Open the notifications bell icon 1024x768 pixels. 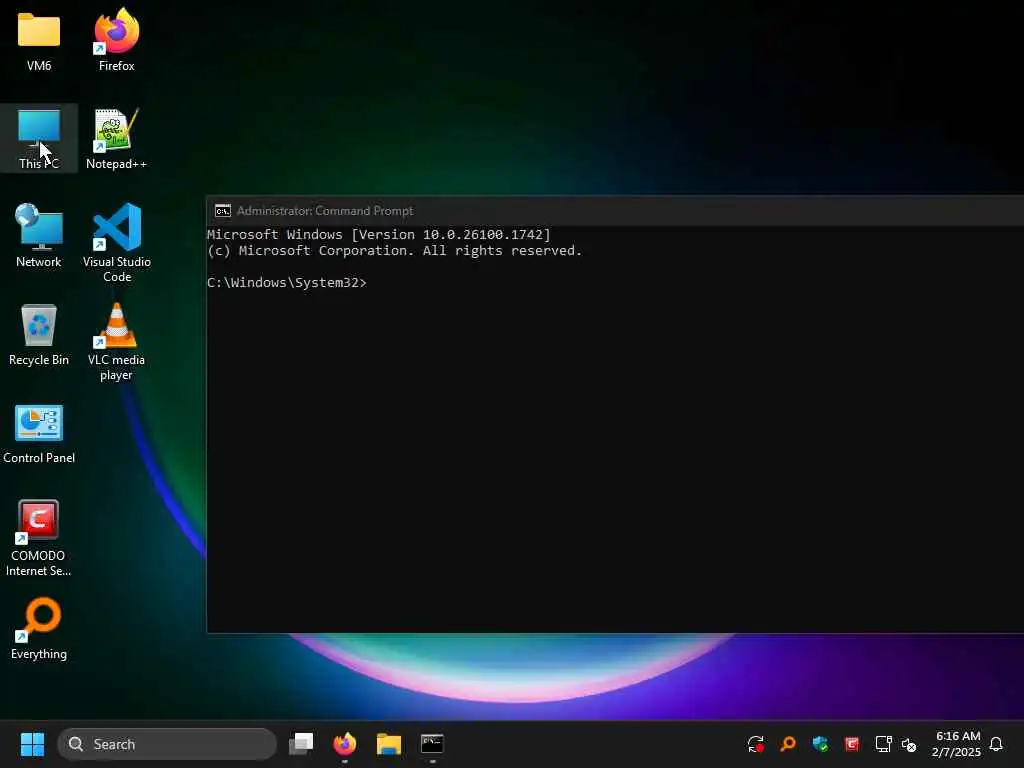996,744
